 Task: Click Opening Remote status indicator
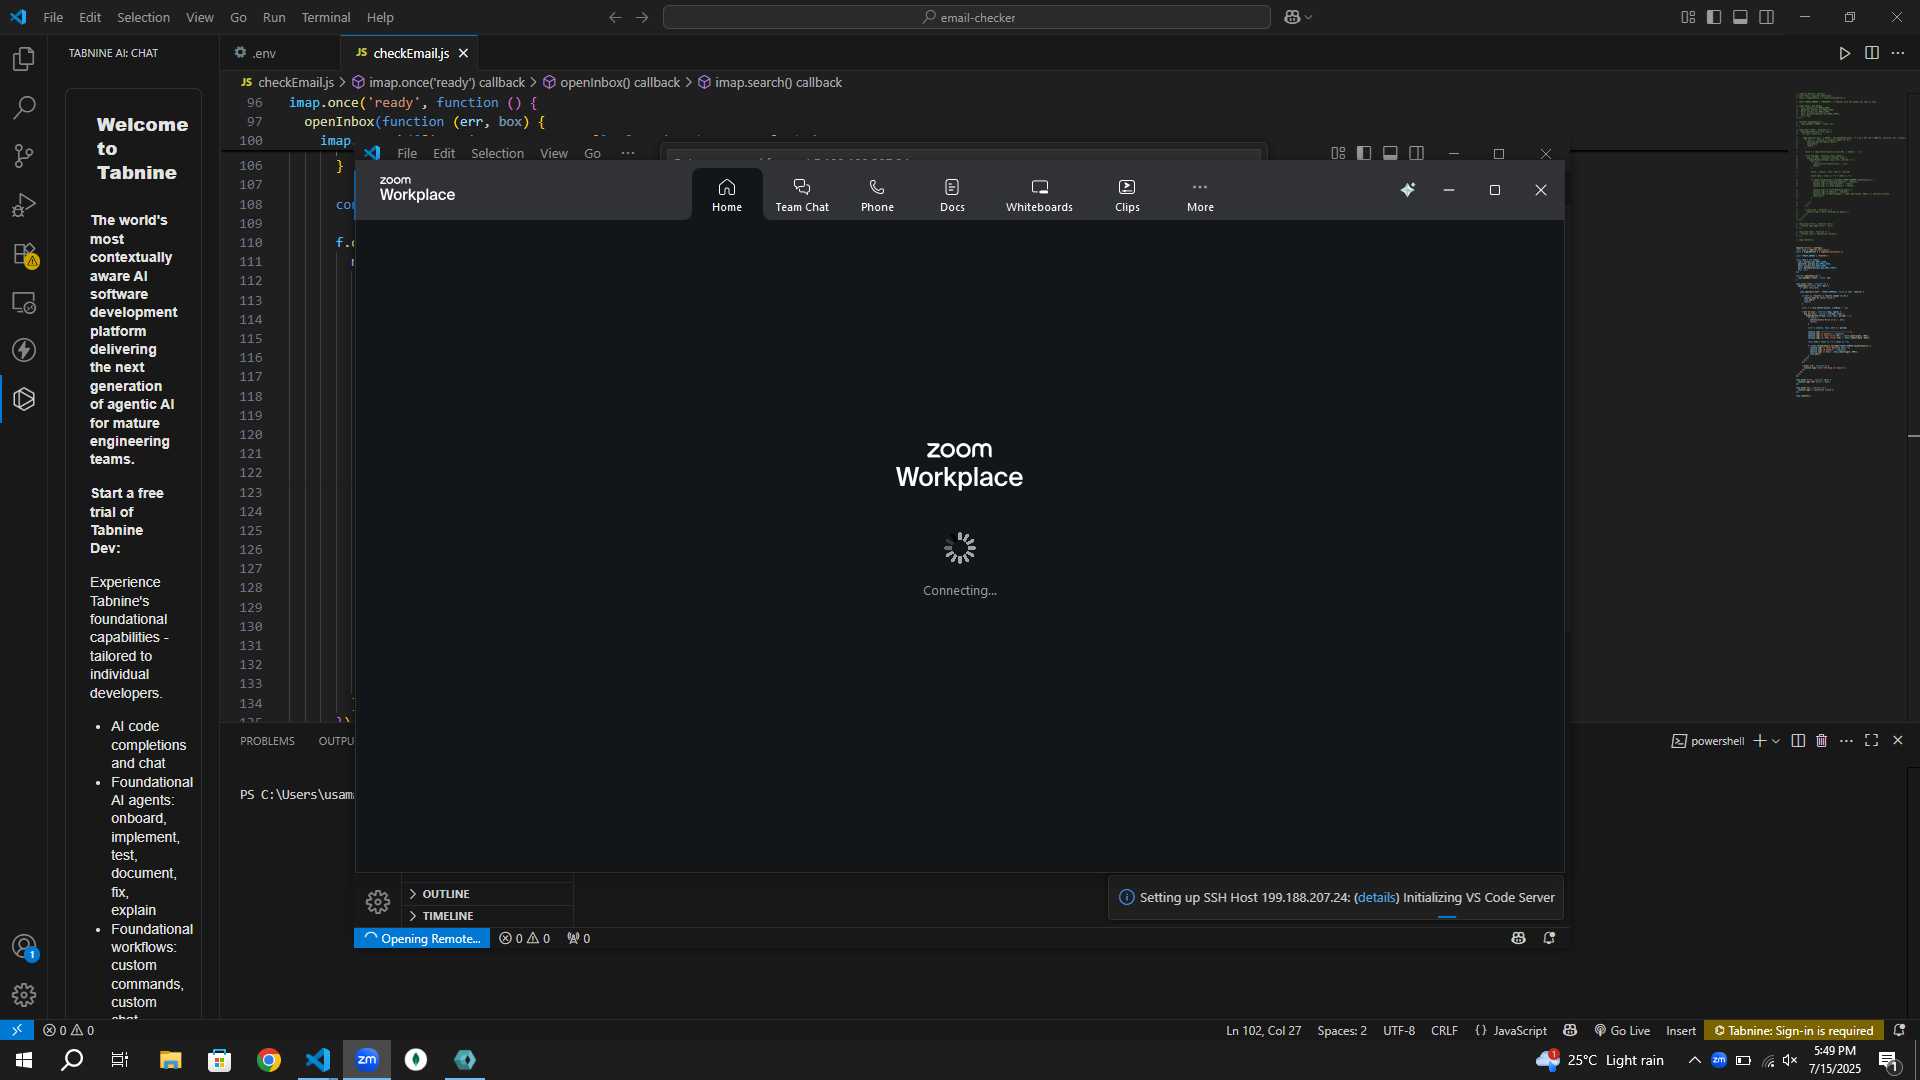pos(422,938)
